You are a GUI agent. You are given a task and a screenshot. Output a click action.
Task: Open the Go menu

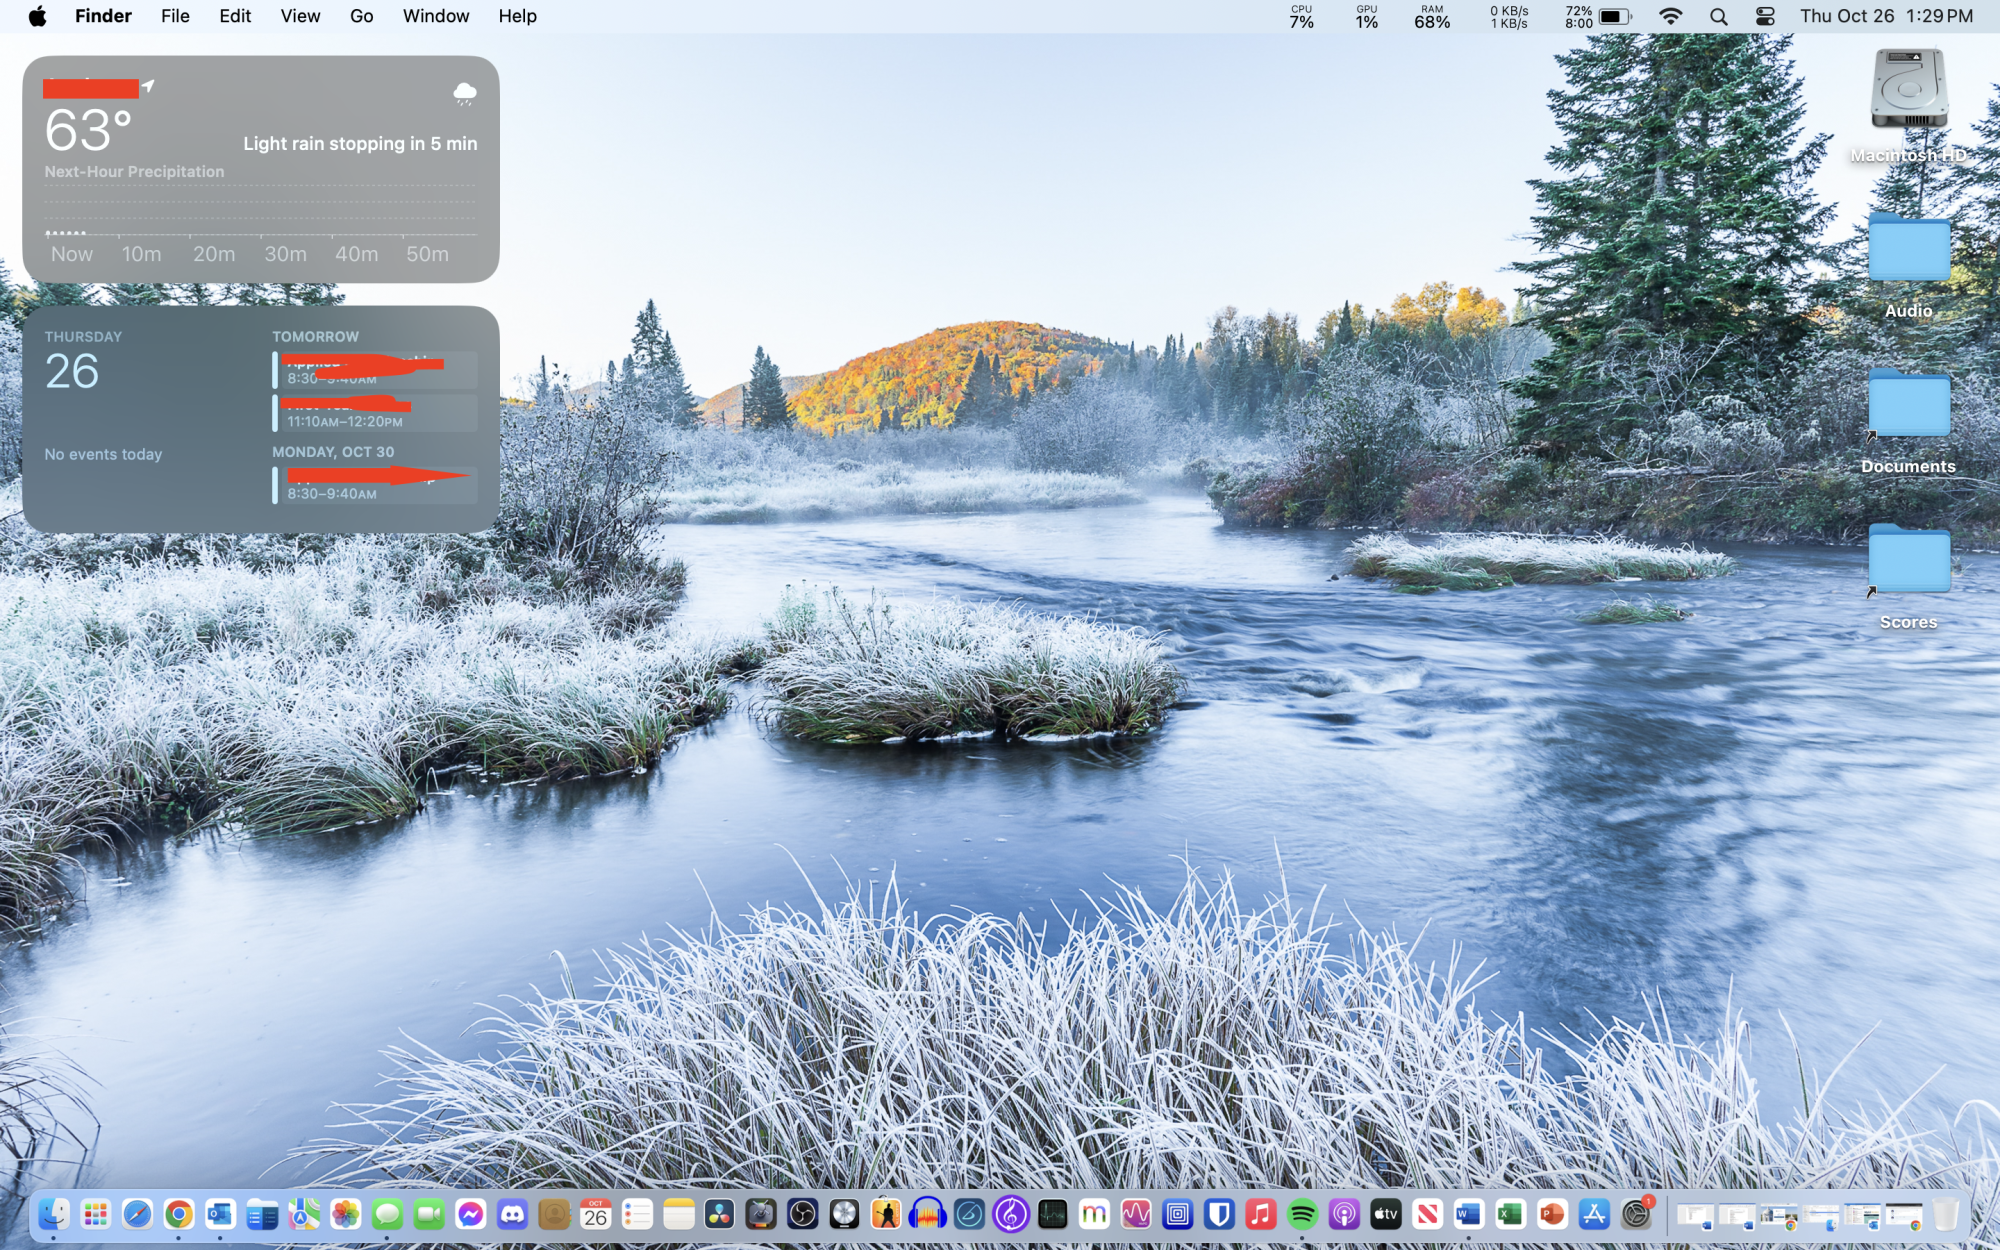(361, 16)
